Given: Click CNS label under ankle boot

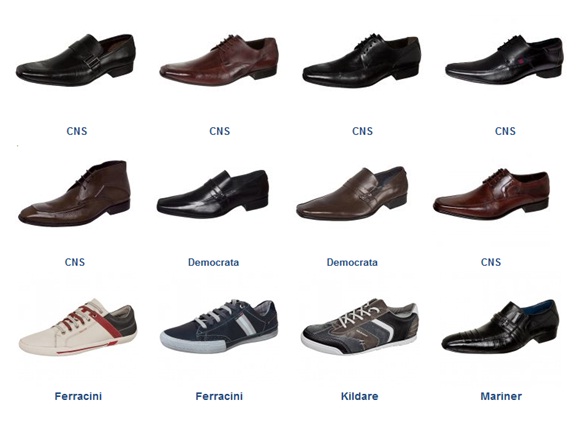Looking at the screenshot, I should coord(75,262).
